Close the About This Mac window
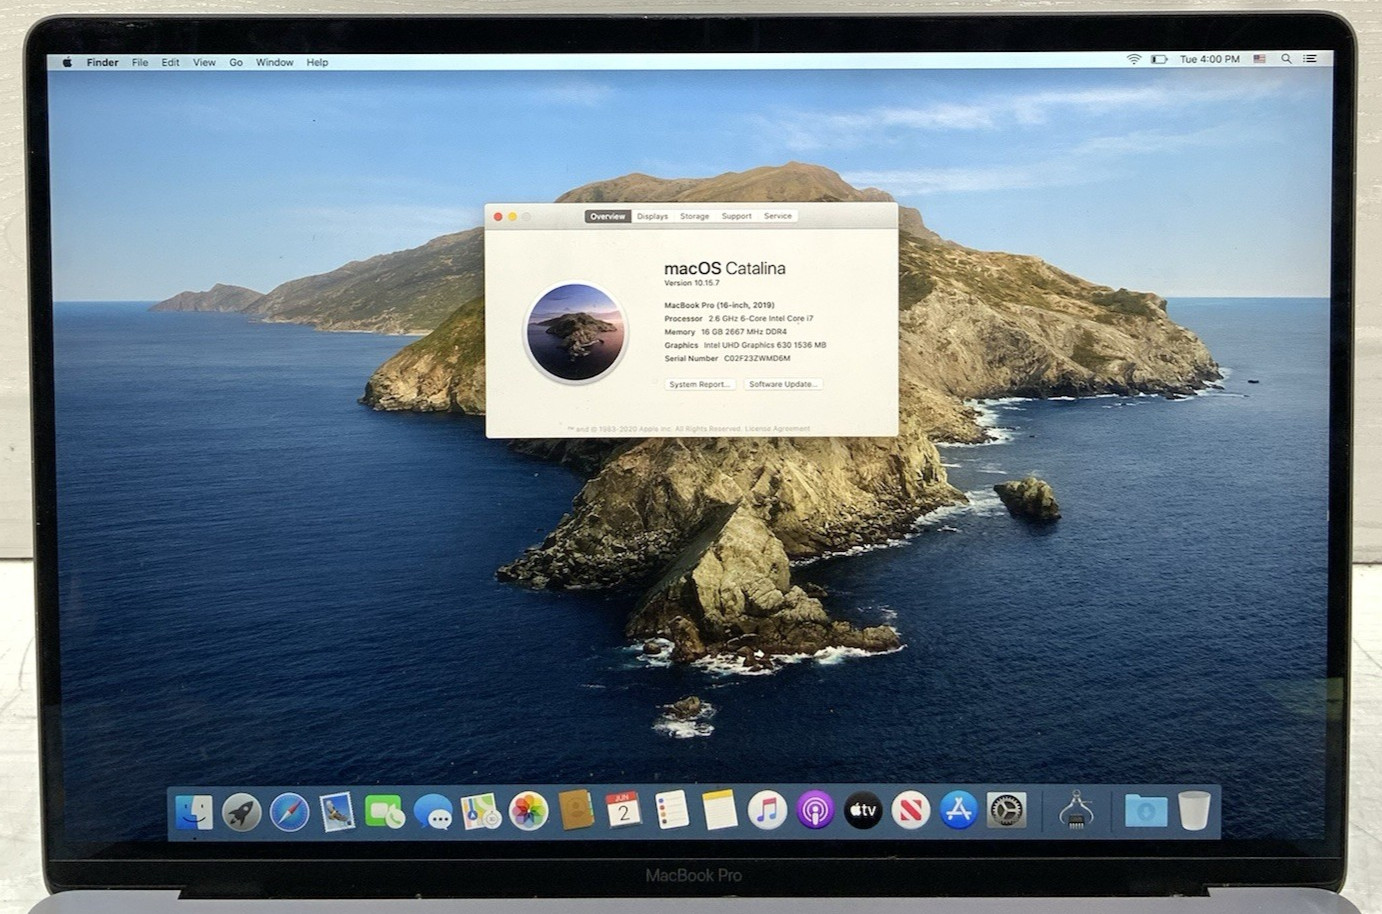 pos(498,217)
